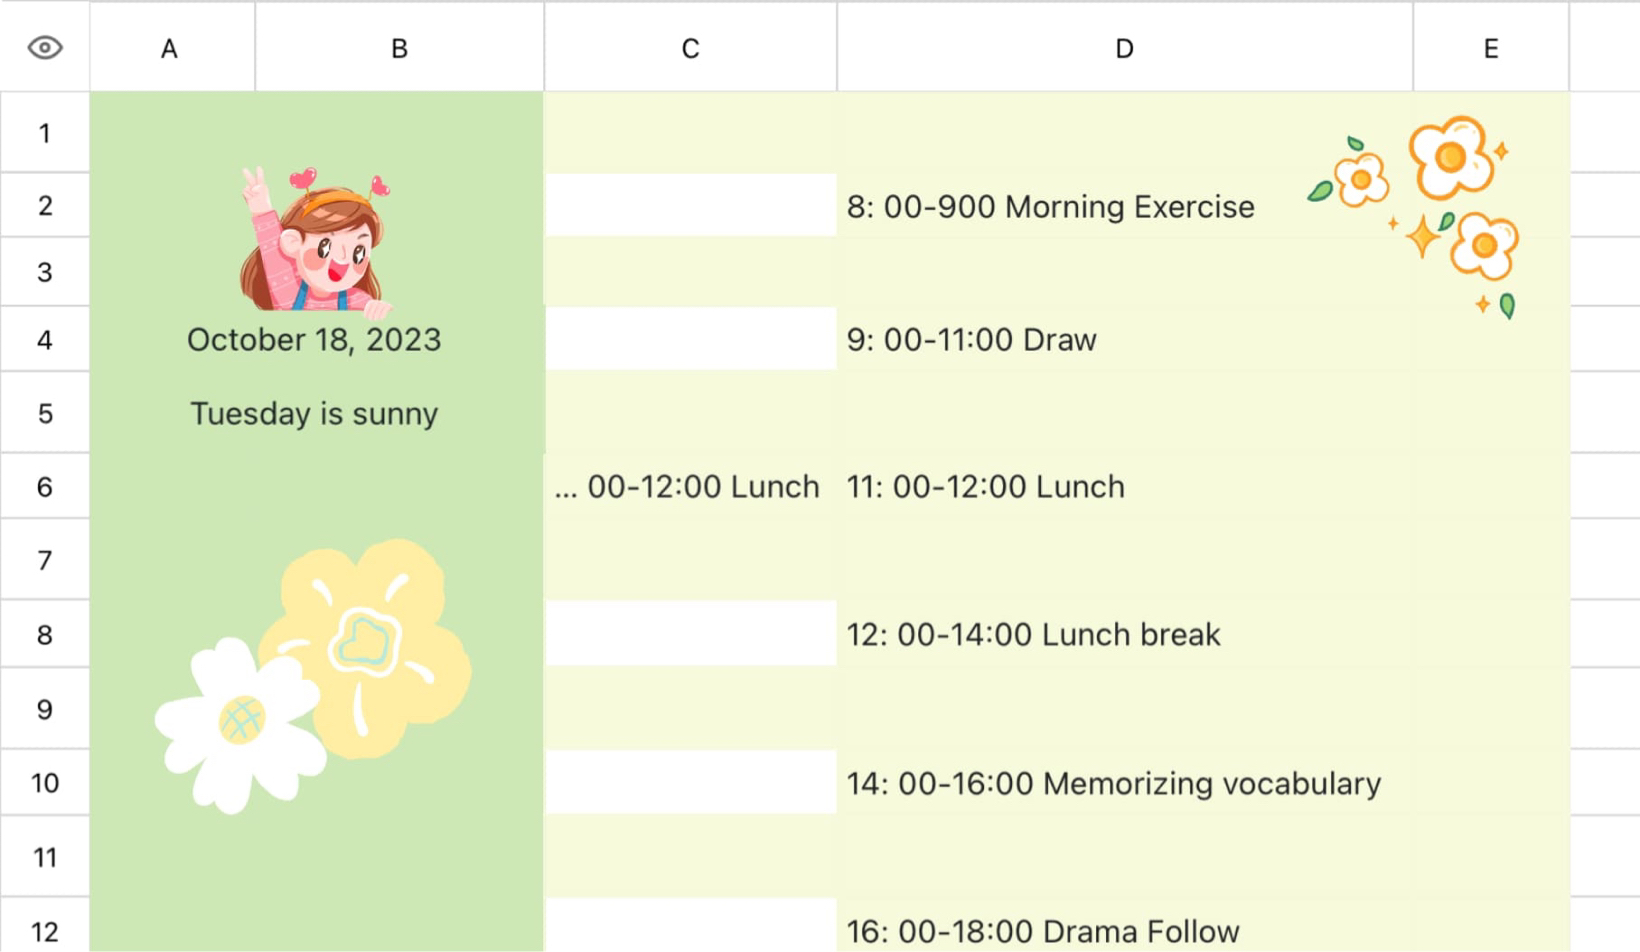Select column E header
1640x952 pixels.
(1491, 48)
